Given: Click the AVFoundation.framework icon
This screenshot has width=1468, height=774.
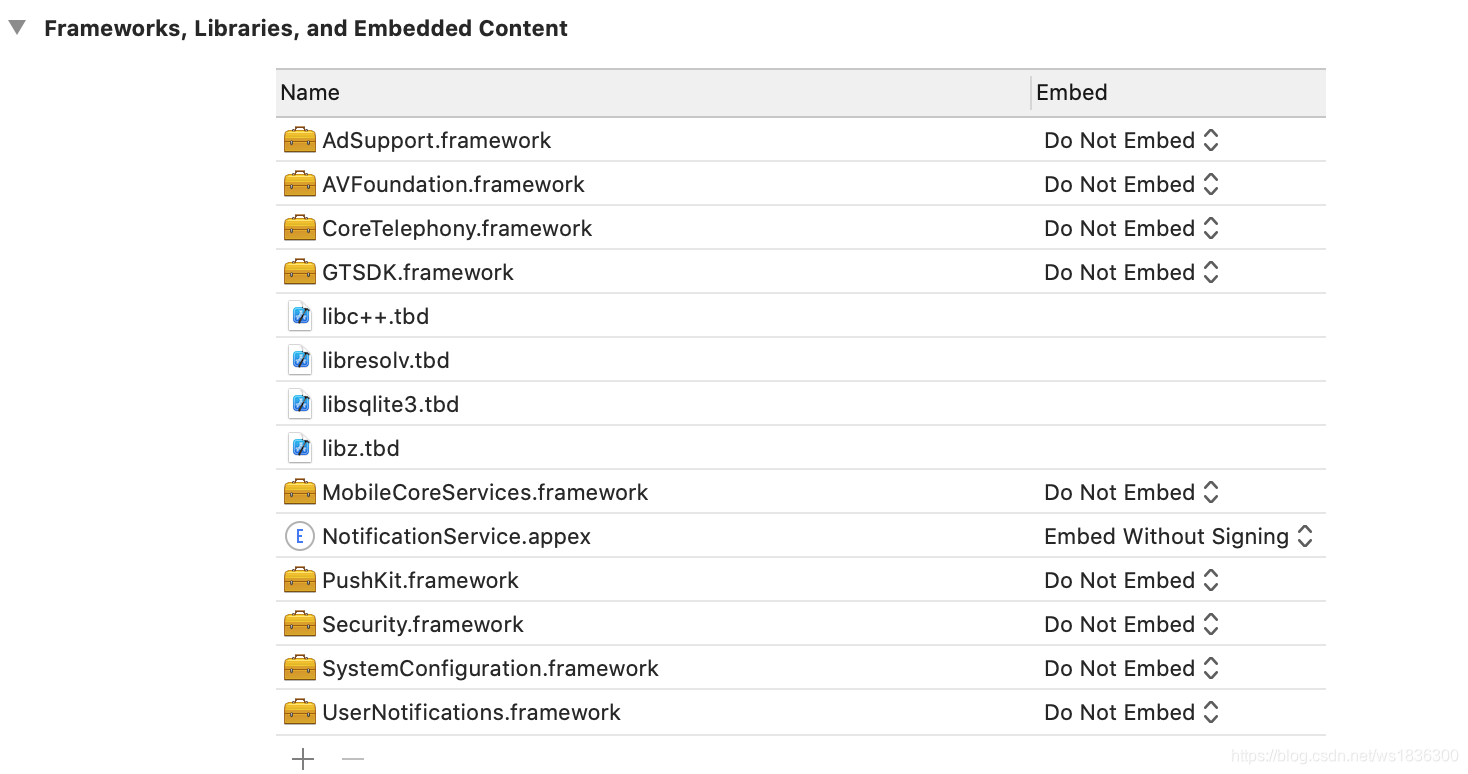Looking at the screenshot, I should coord(300,184).
